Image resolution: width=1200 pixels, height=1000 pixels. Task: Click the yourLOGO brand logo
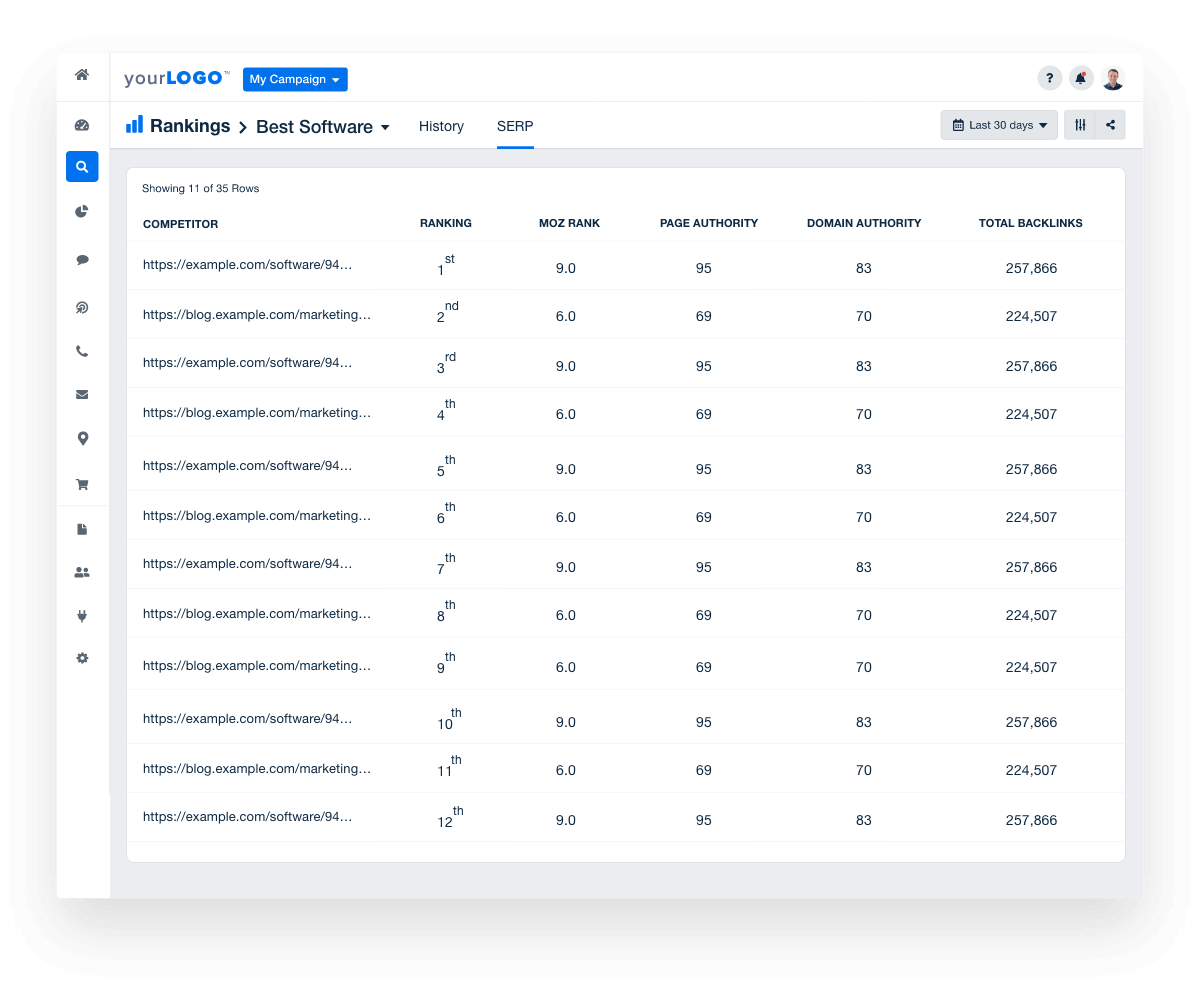pyautogui.click(x=177, y=79)
